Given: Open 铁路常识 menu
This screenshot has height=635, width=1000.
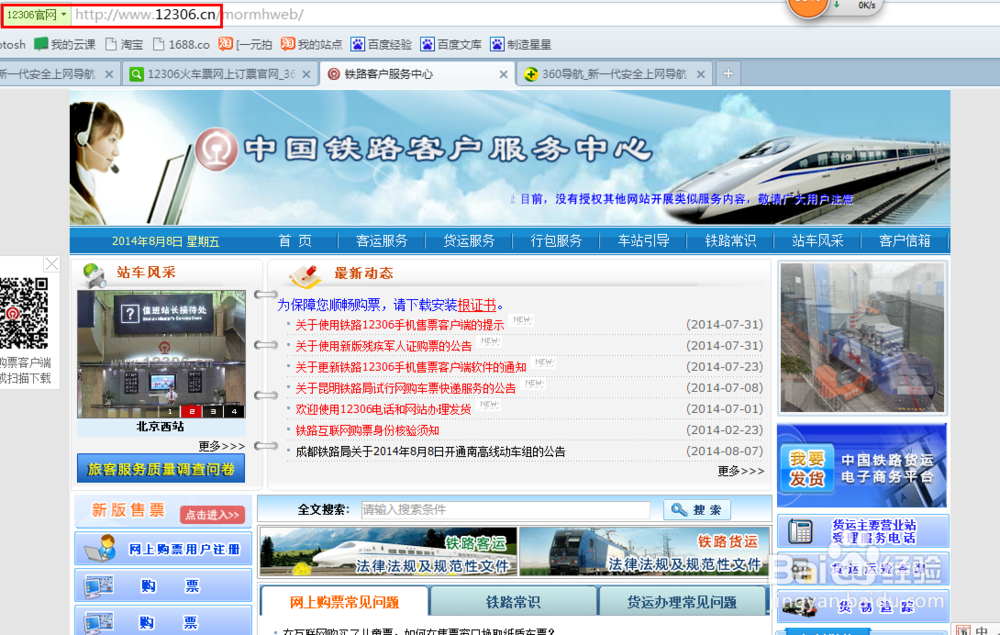Looking at the screenshot, I should tap(730, 241).
